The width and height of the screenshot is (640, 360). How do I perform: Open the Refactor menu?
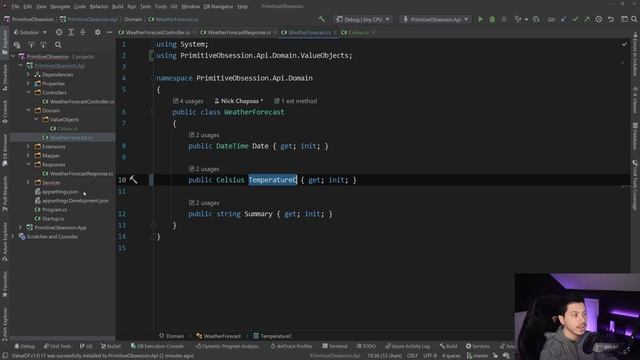click(x=99, y=7)
